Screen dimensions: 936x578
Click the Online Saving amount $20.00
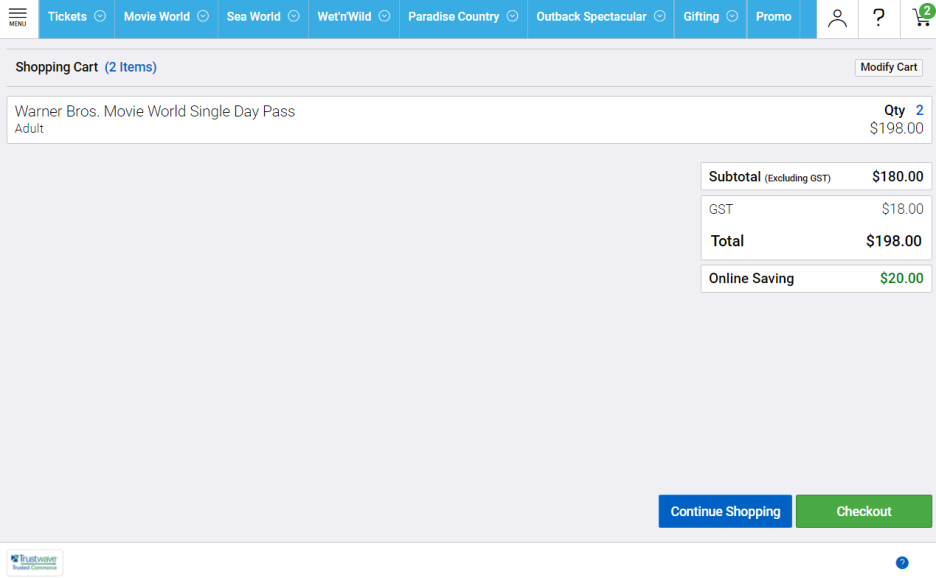click(902, 278)
